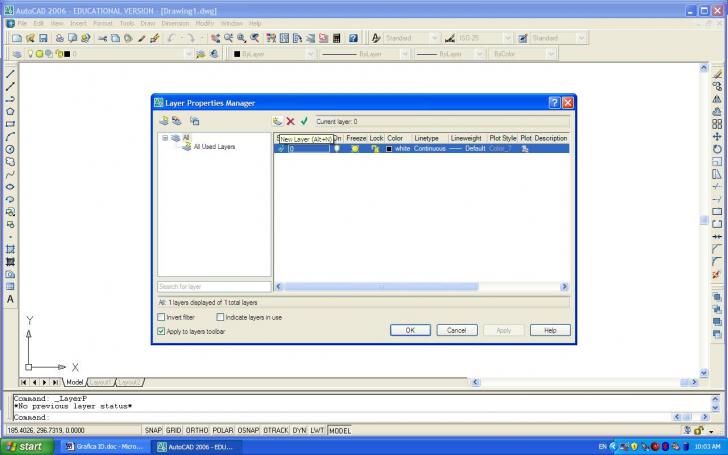This screenshot has width=728, height=455.
Task: Click the Undo arrow icon
Action: click(x=171, y=38)
